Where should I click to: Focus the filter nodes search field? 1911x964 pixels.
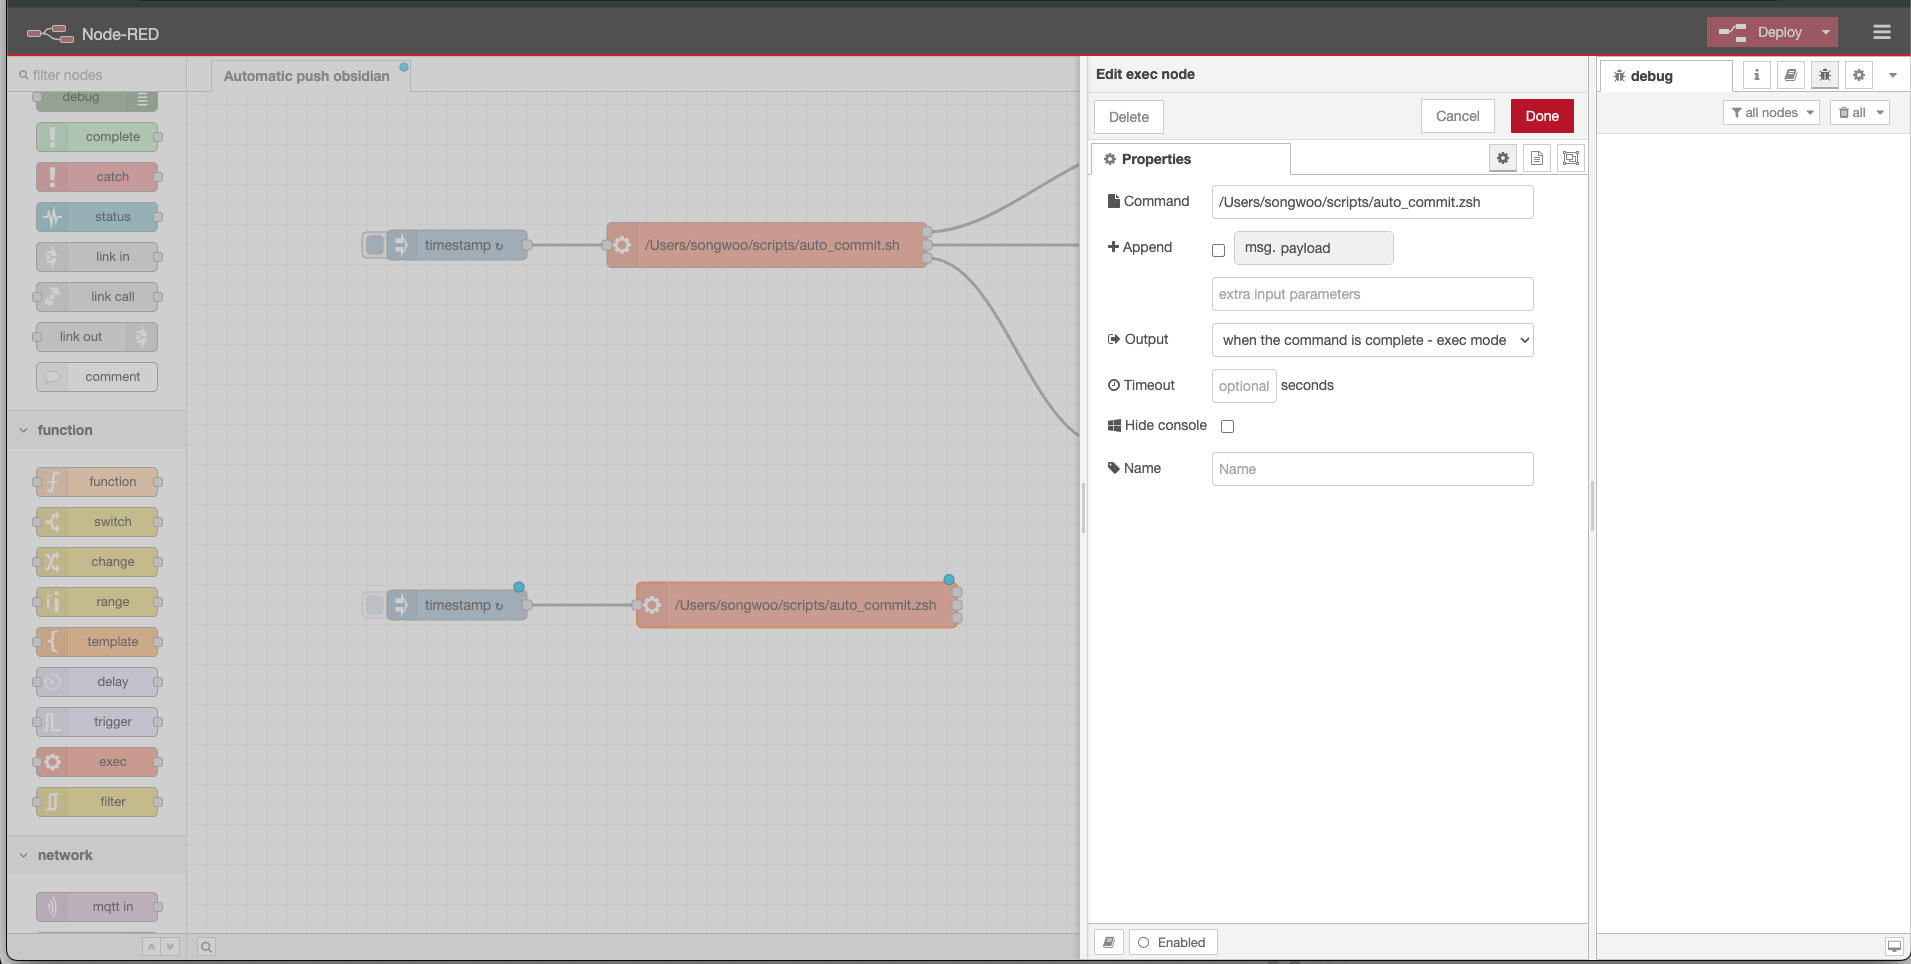click(97, 75)
